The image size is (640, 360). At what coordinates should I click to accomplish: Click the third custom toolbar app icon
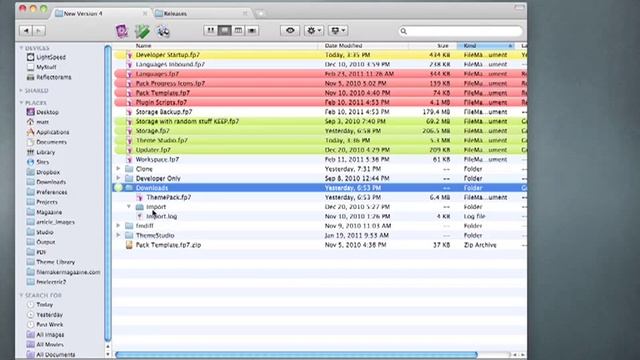click(x=163, y=31)
